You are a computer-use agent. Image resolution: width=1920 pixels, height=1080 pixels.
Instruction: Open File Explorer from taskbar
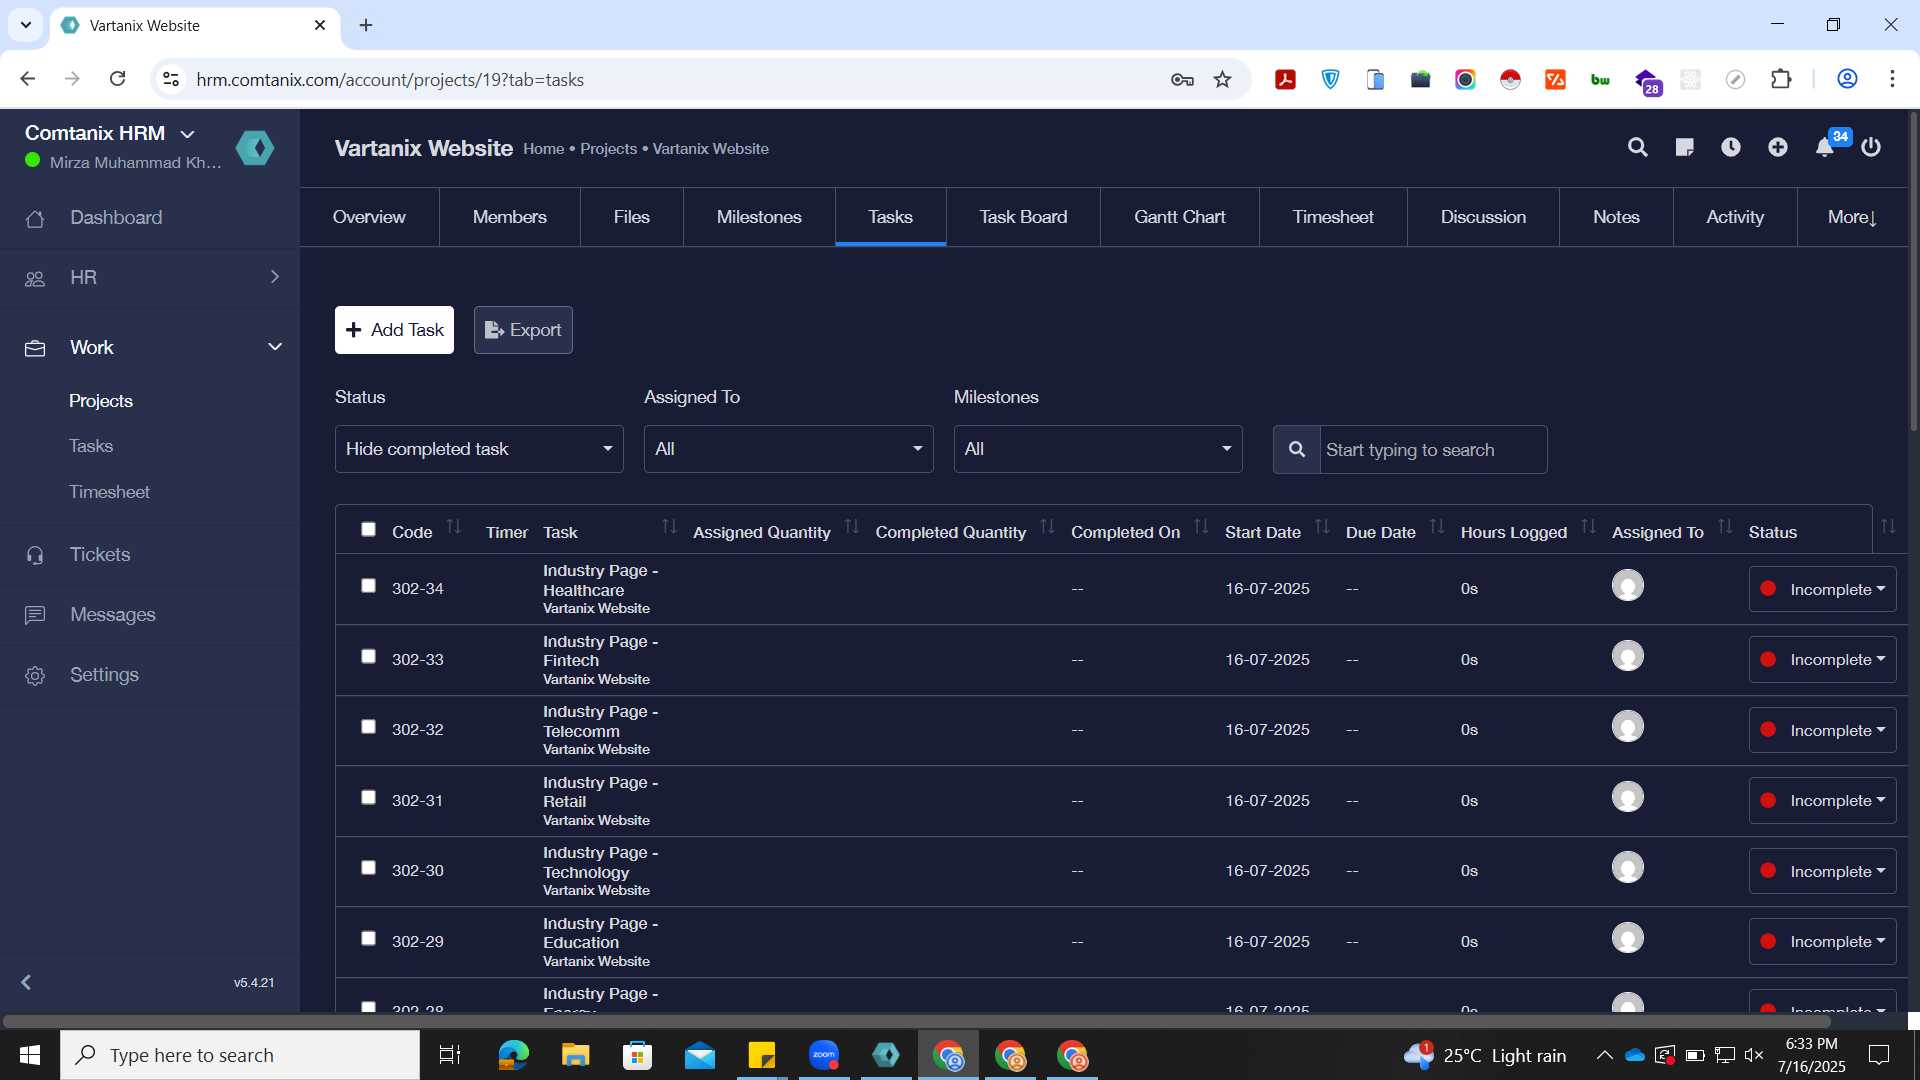click(575, 1055)
